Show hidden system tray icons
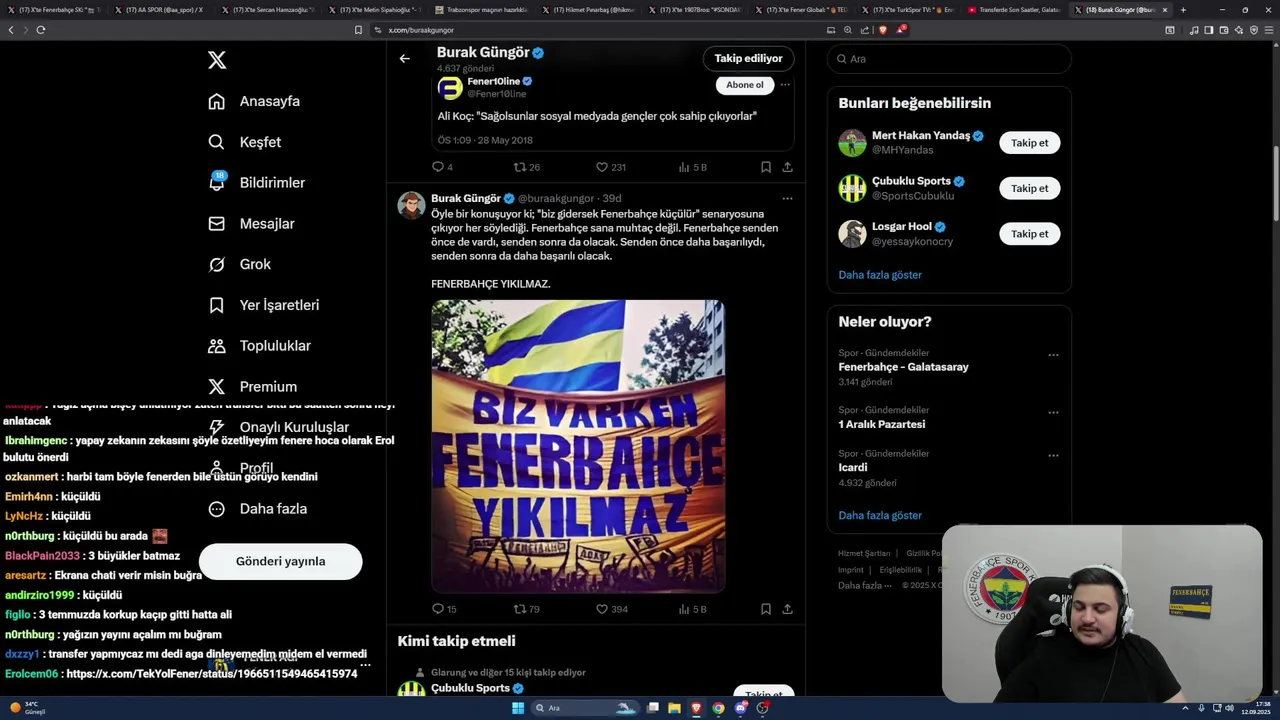Viewport: 1280px width, 720px height. pyautogui.click(x=1186, y=708)
